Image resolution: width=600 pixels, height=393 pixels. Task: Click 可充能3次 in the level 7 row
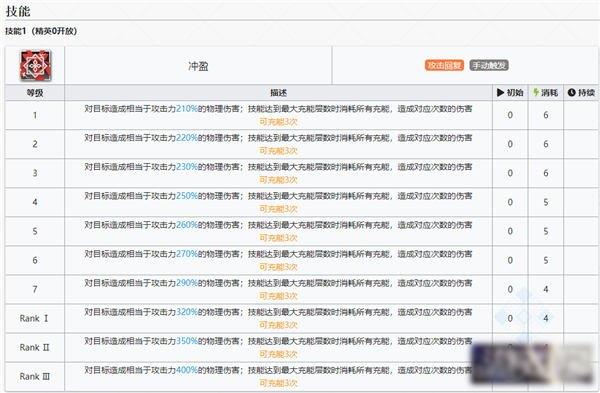(279, 297)
